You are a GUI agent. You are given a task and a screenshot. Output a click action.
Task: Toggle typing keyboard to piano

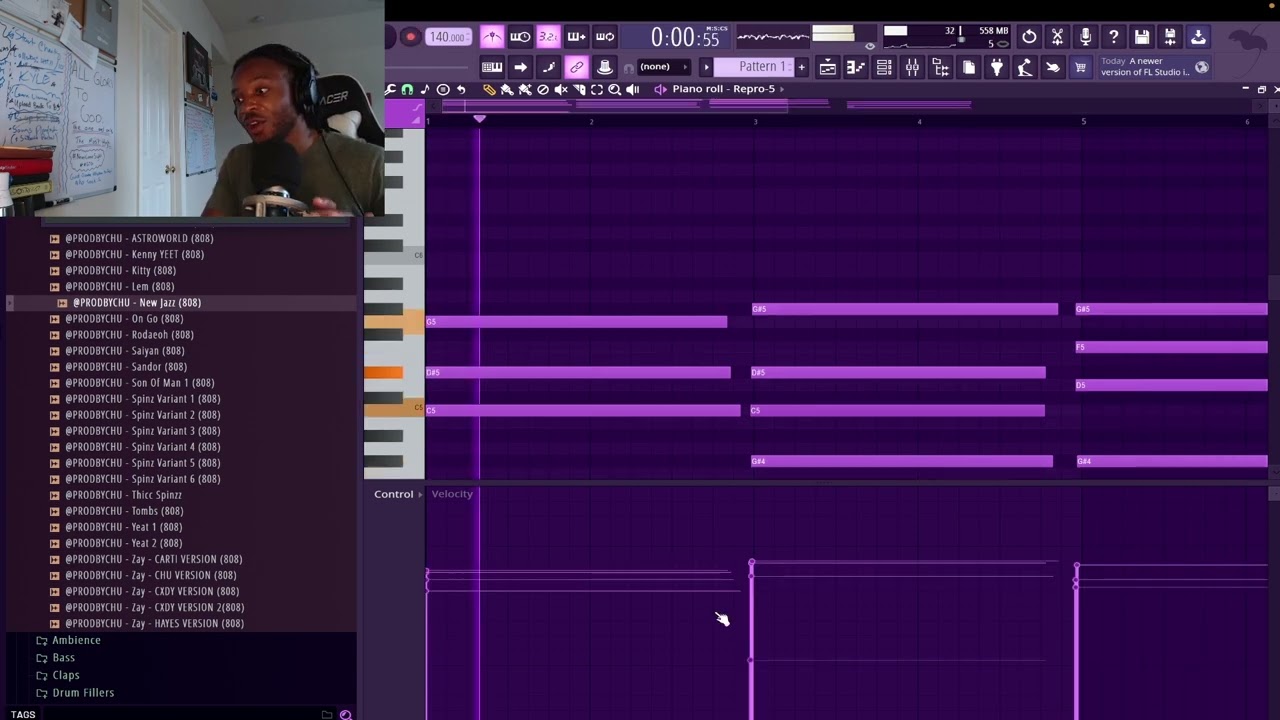point(492,67)
